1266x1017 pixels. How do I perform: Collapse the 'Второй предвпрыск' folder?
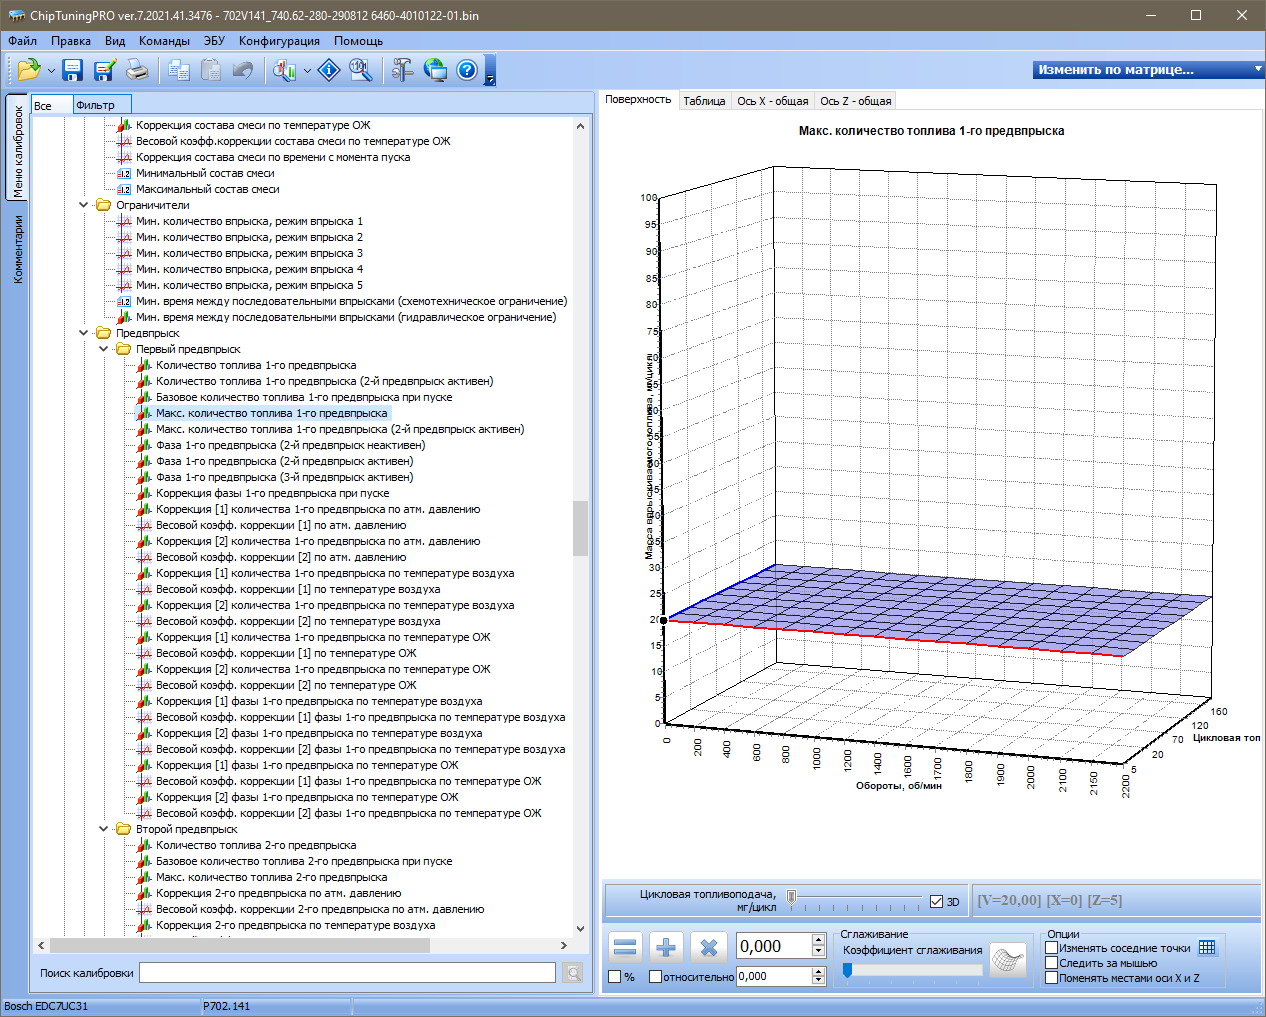(104, 829)
